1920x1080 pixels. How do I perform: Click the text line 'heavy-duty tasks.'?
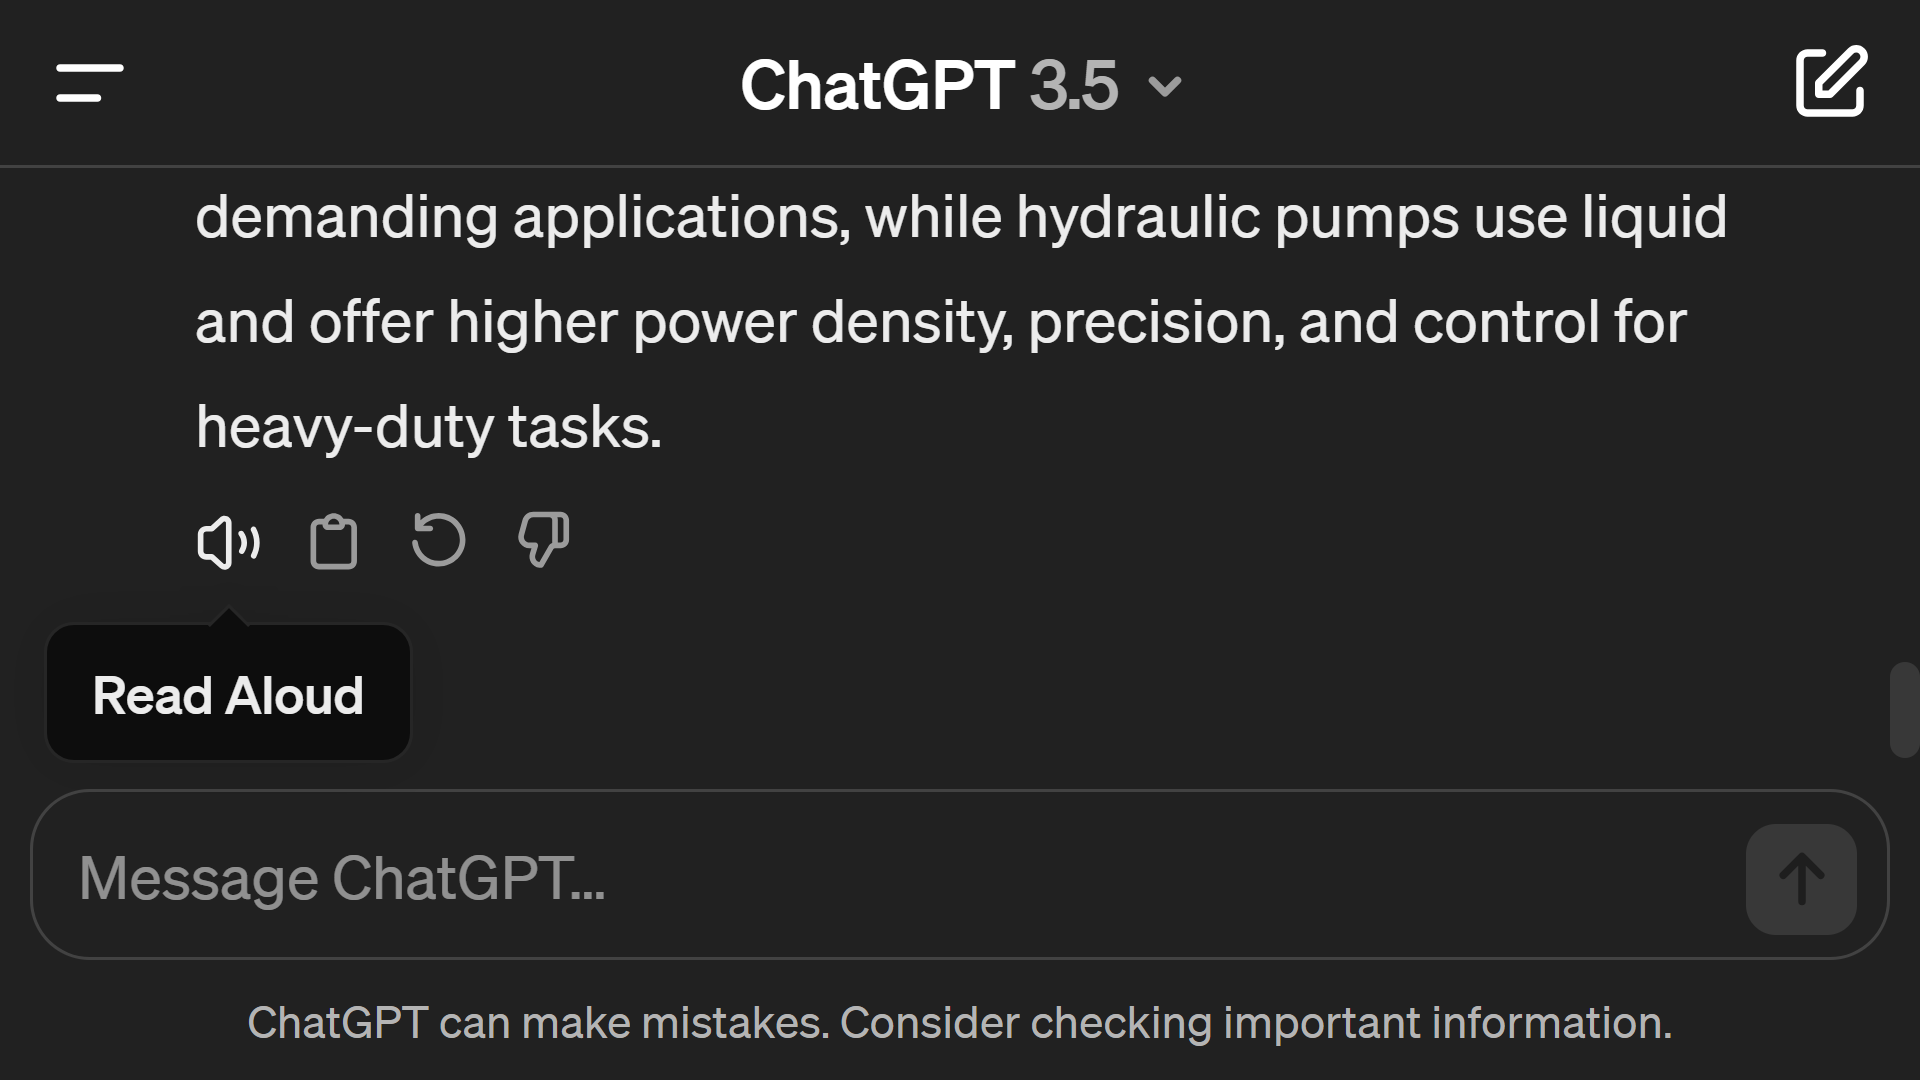coord(429,427)
